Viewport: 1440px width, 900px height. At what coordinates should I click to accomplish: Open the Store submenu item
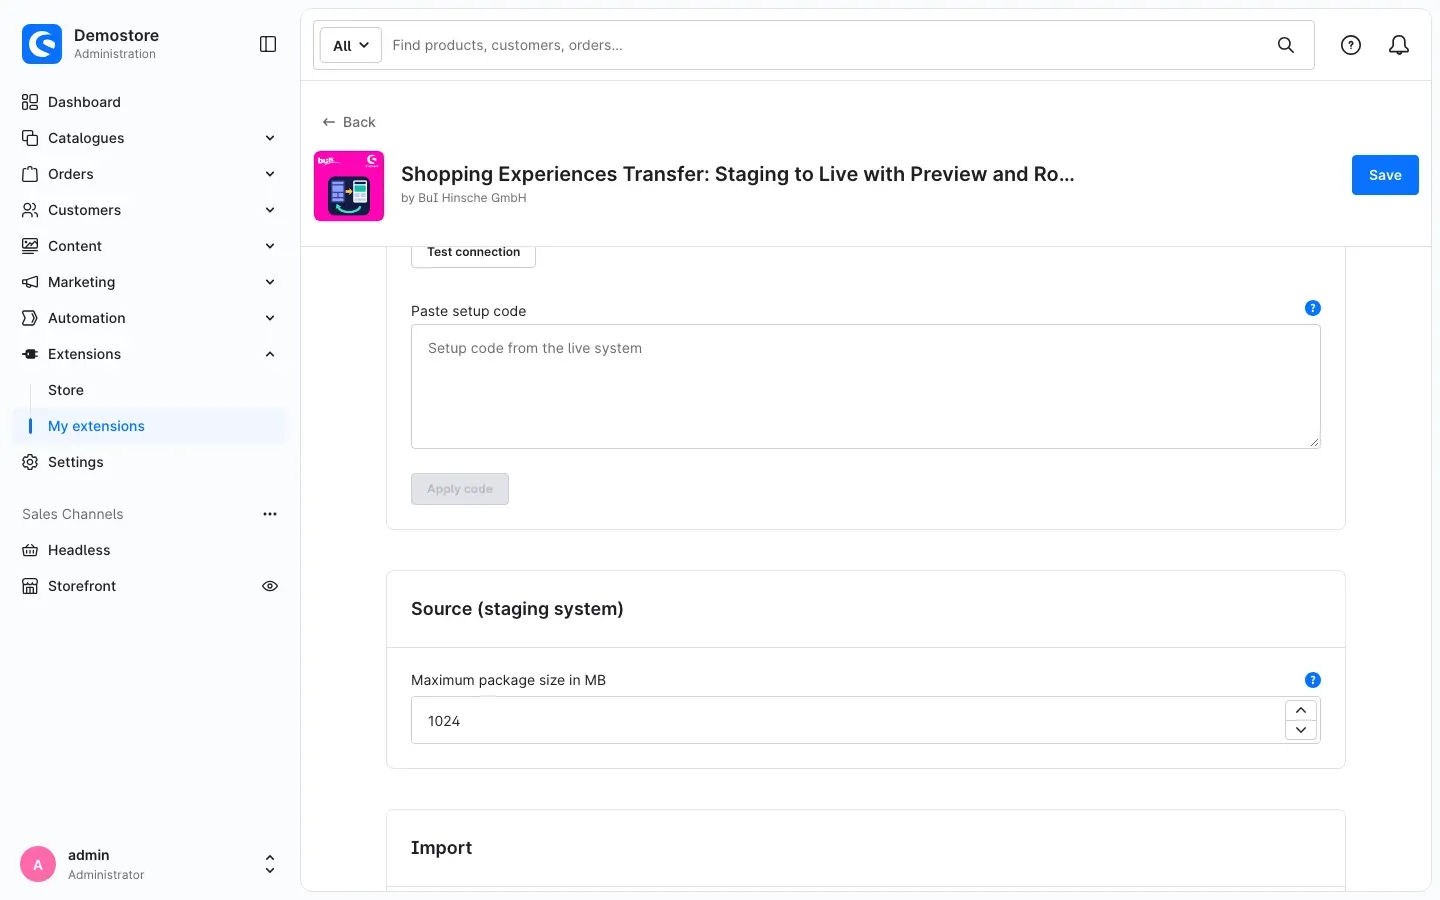point(150,390)
